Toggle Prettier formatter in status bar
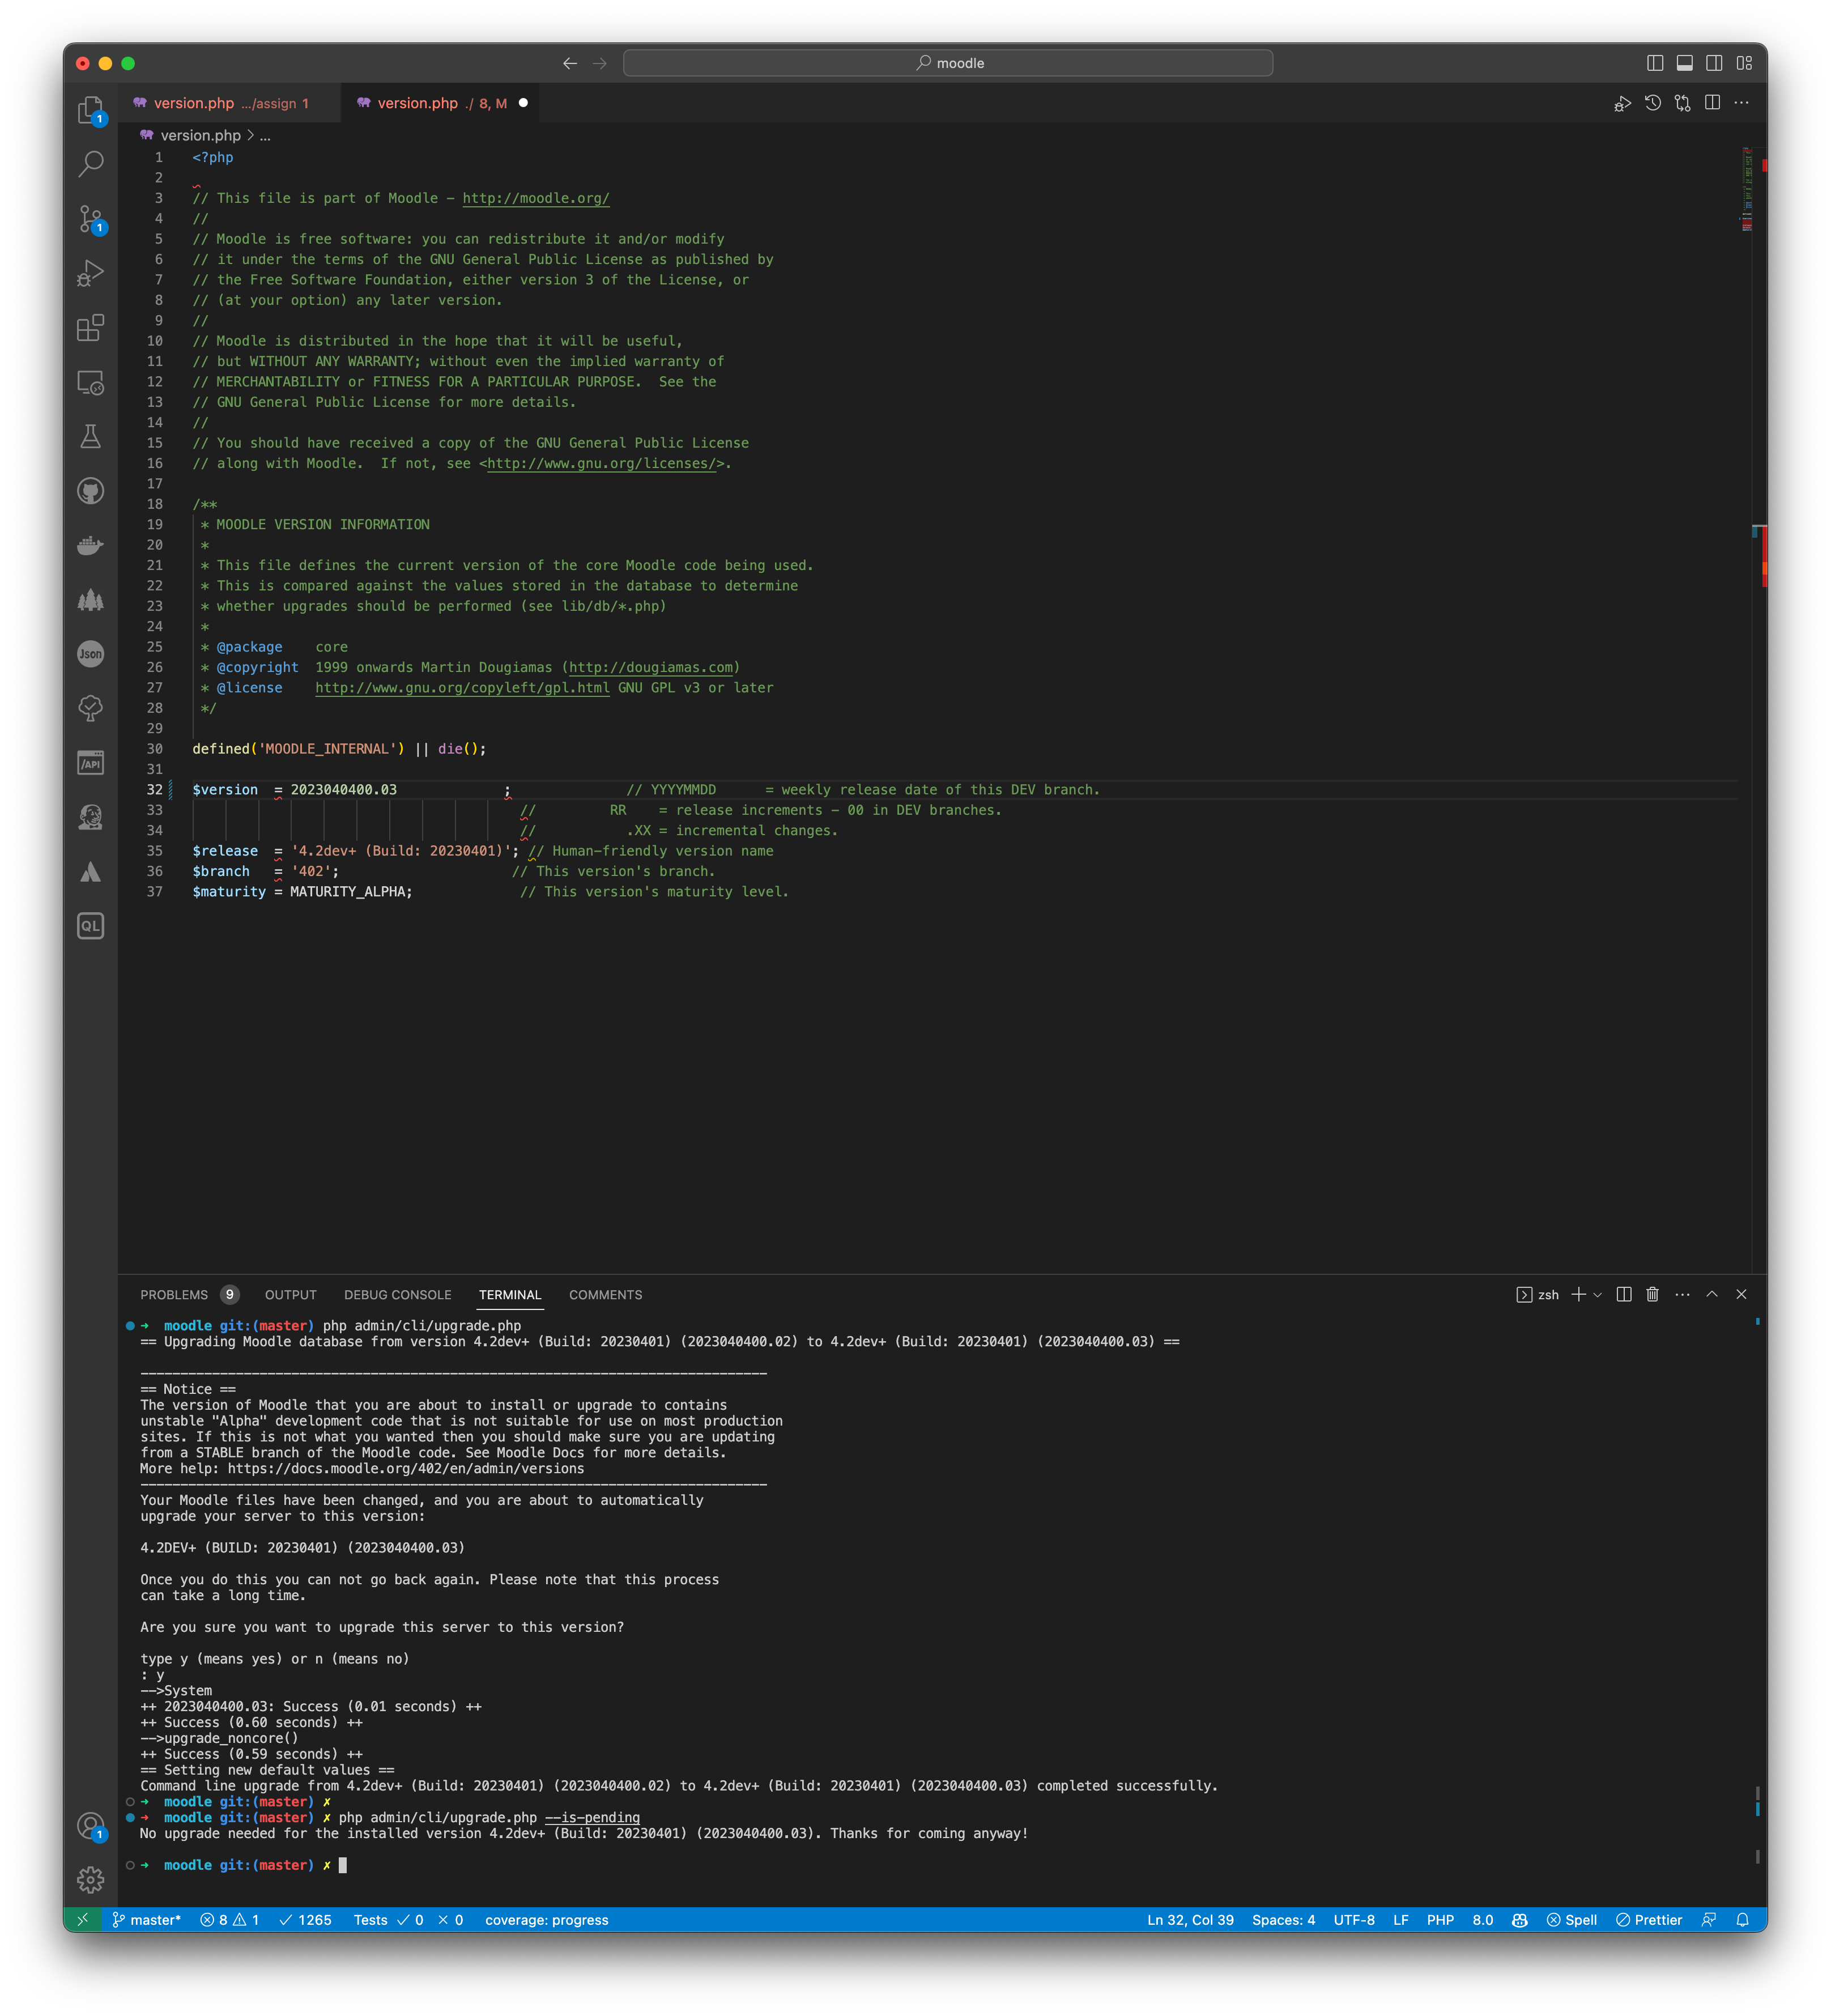The height and width of the screenshot is (2016, 1831). (1649, 1920)
